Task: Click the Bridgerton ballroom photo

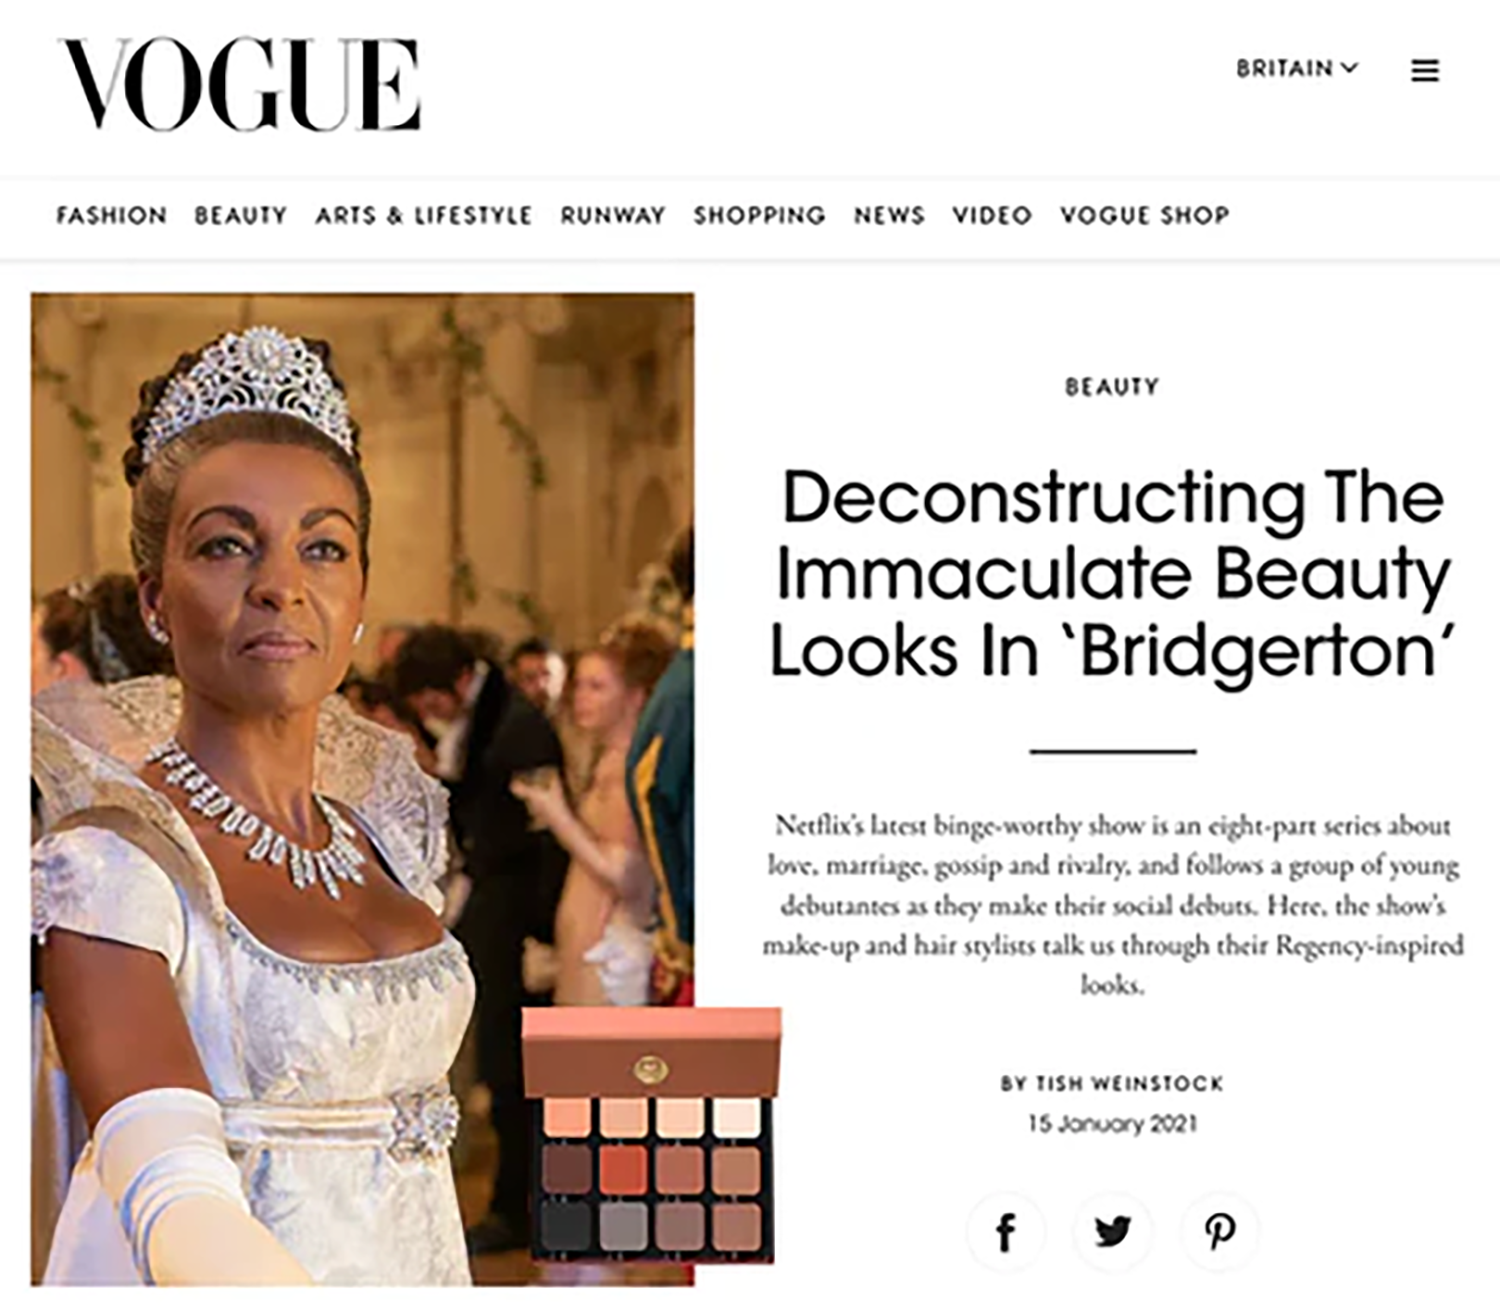Action: coord(362,788)
